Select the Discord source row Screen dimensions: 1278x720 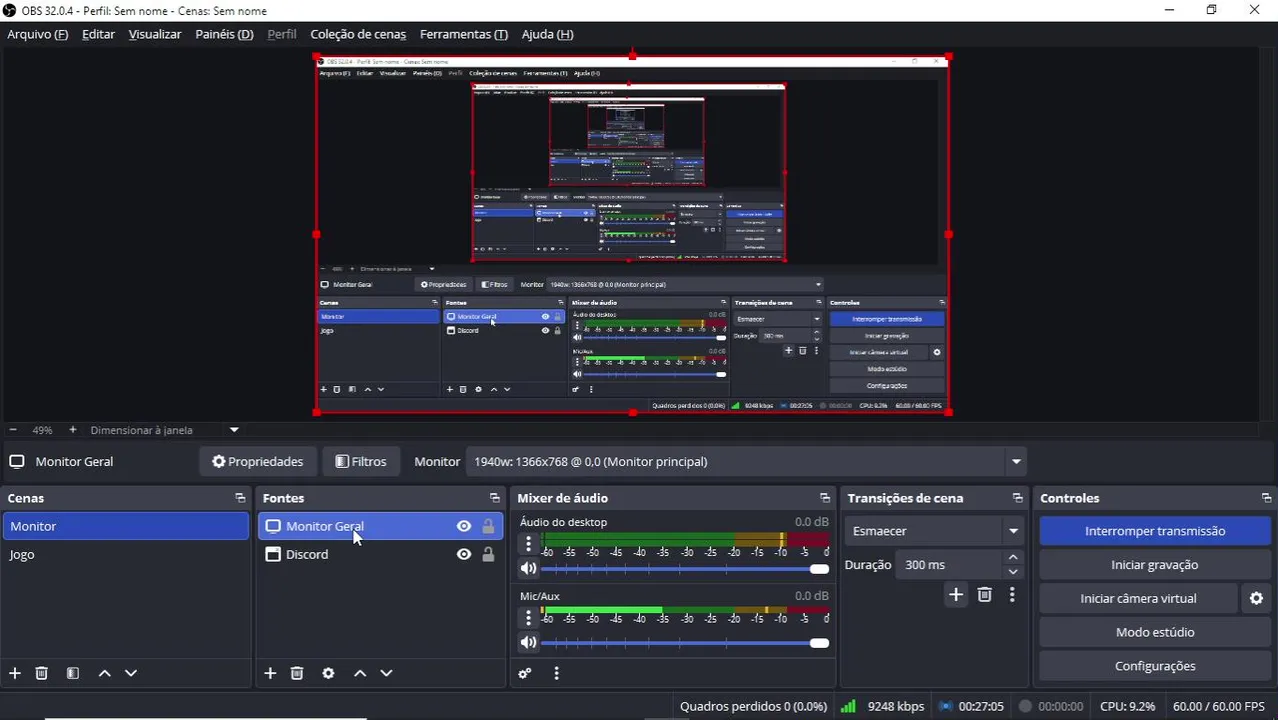pyautogui.click(x=380, y=554)
